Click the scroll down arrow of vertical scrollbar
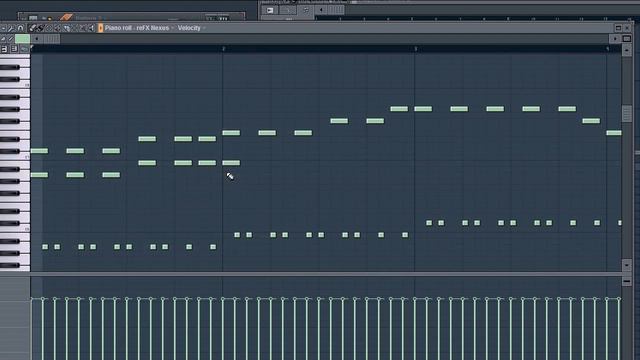This screenshot has height=360, width=640. (627, 265)
